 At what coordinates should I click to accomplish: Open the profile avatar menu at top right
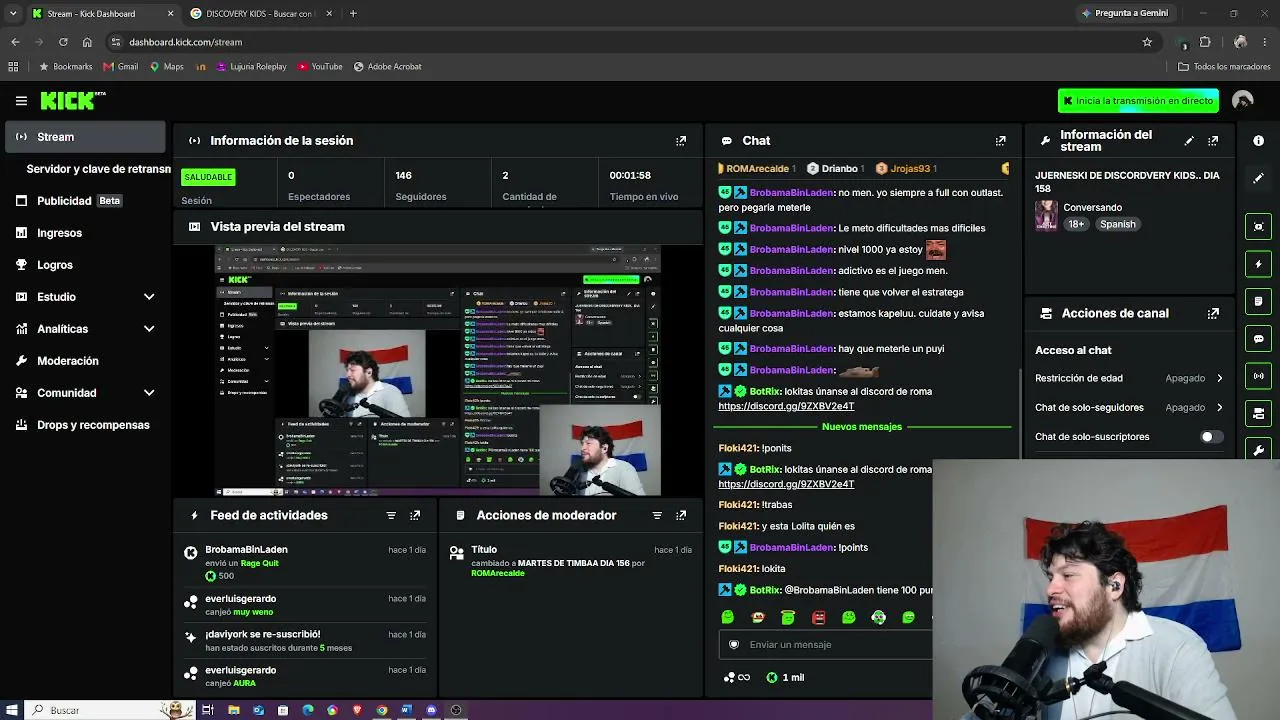coord(1243,100)
